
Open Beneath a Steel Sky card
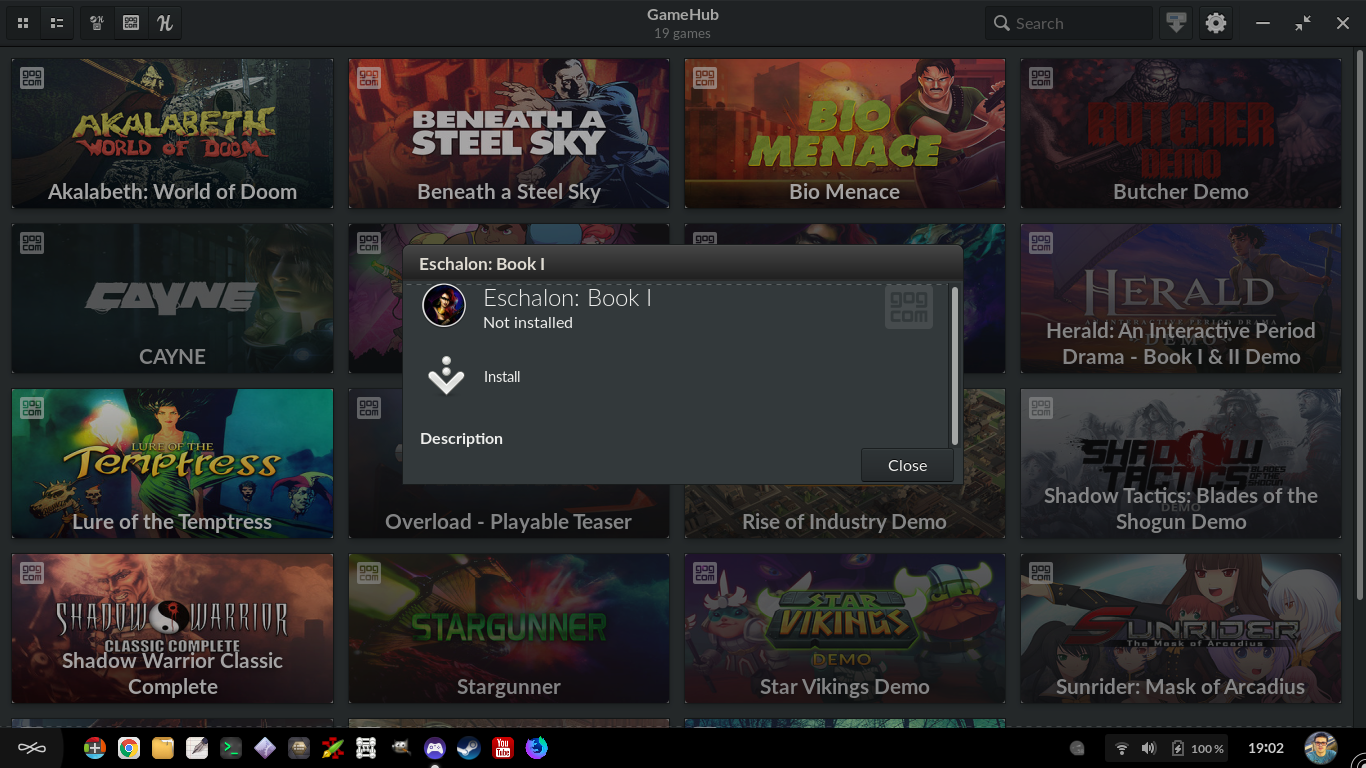click(509, 133)
